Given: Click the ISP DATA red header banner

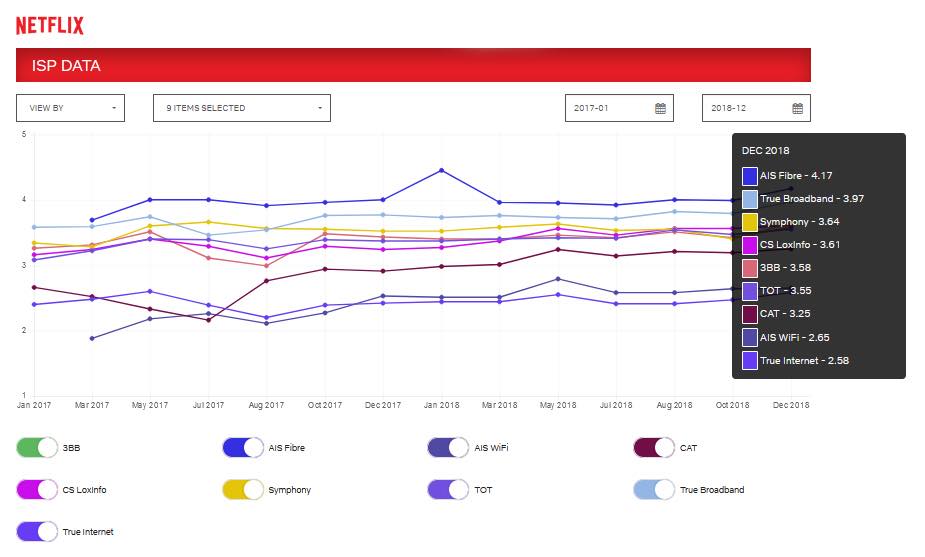Looking at the screenshot, I should click(413, 65).
